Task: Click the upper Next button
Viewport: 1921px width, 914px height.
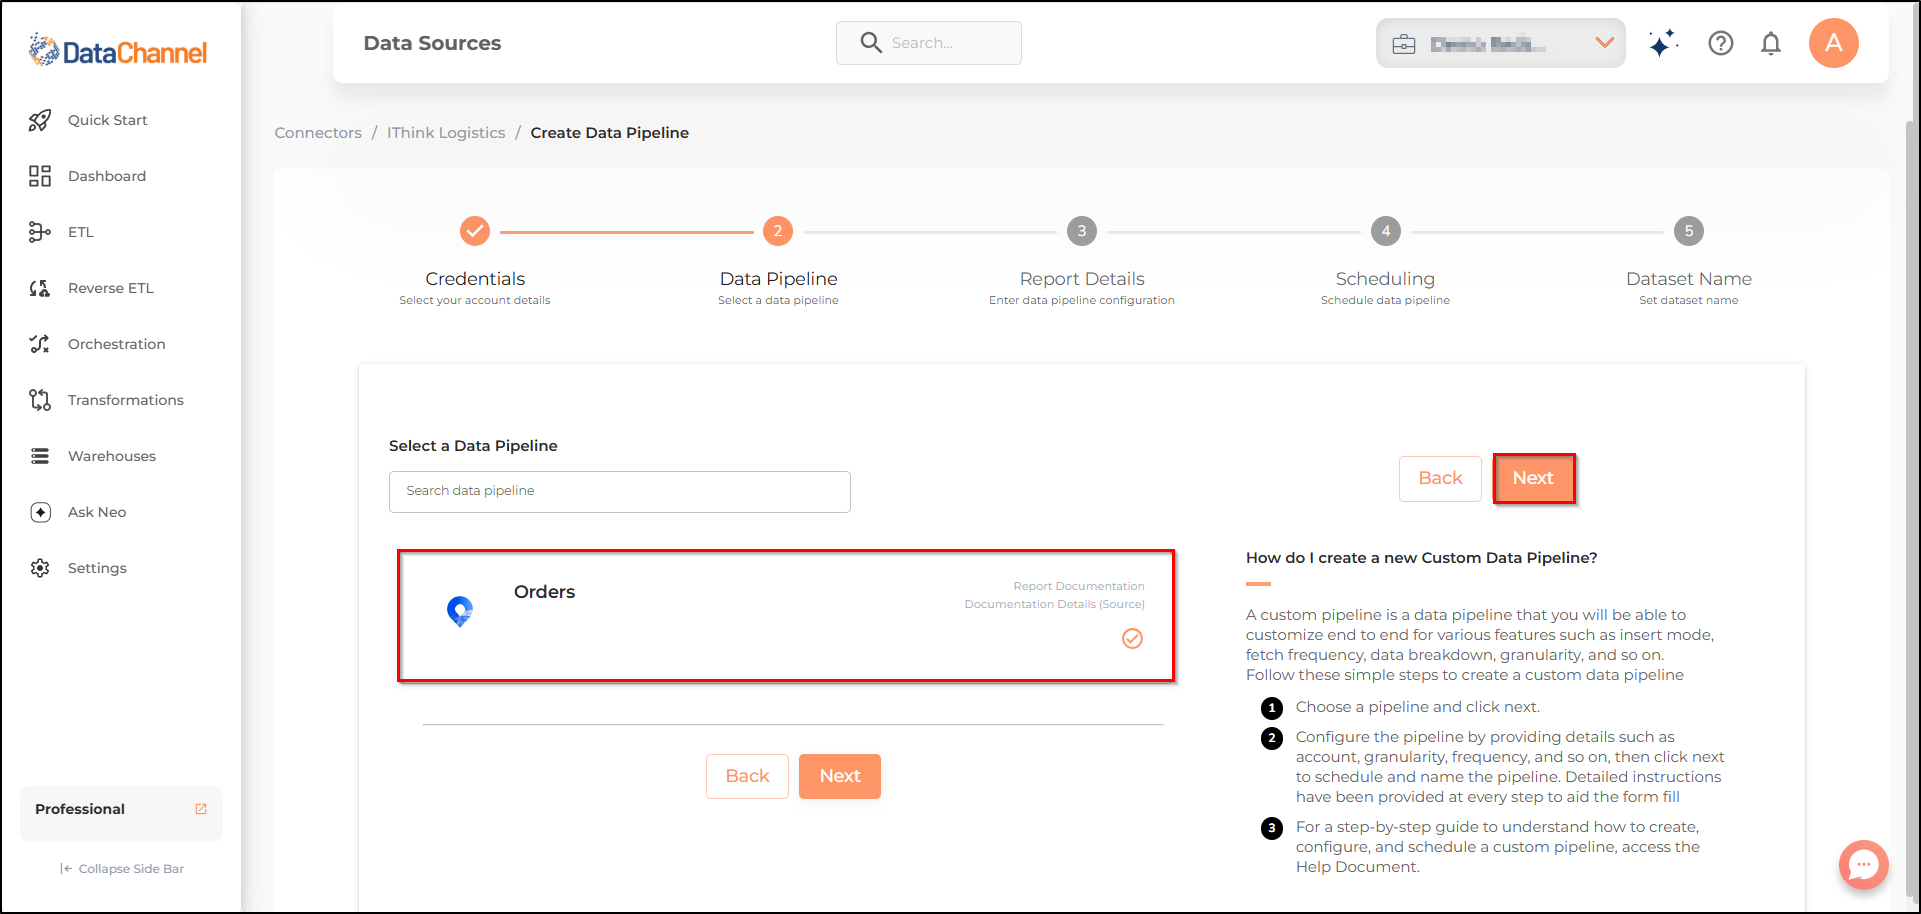Action: [1534, 478]
